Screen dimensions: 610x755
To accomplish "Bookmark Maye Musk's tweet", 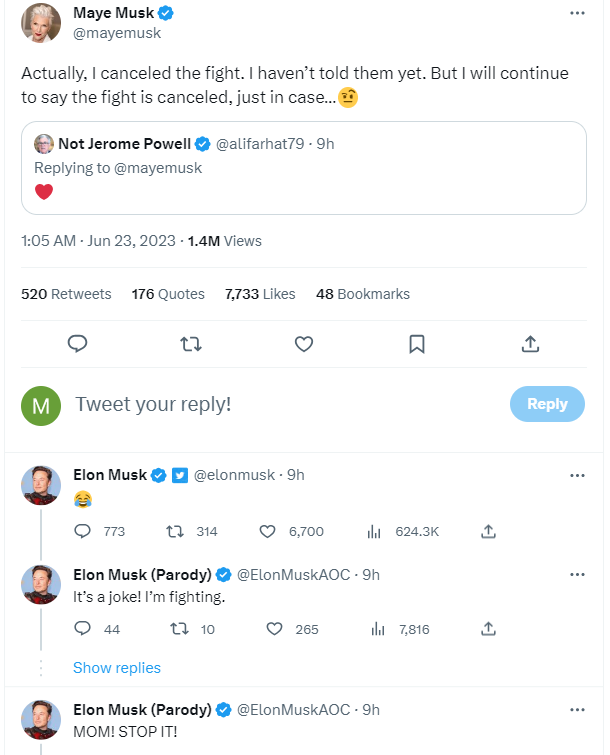I will pos(417,344).
